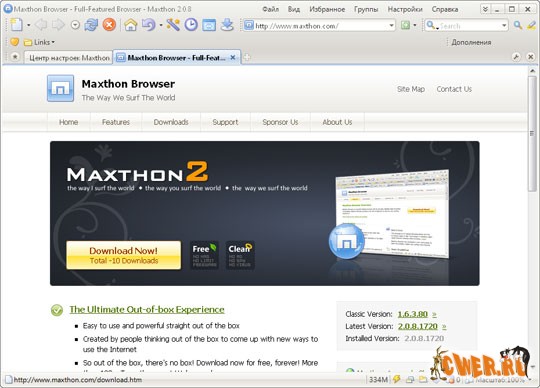Click the New Tab page icon in toolbar
Screen dimensions: 540x388
tap(16, 25)
